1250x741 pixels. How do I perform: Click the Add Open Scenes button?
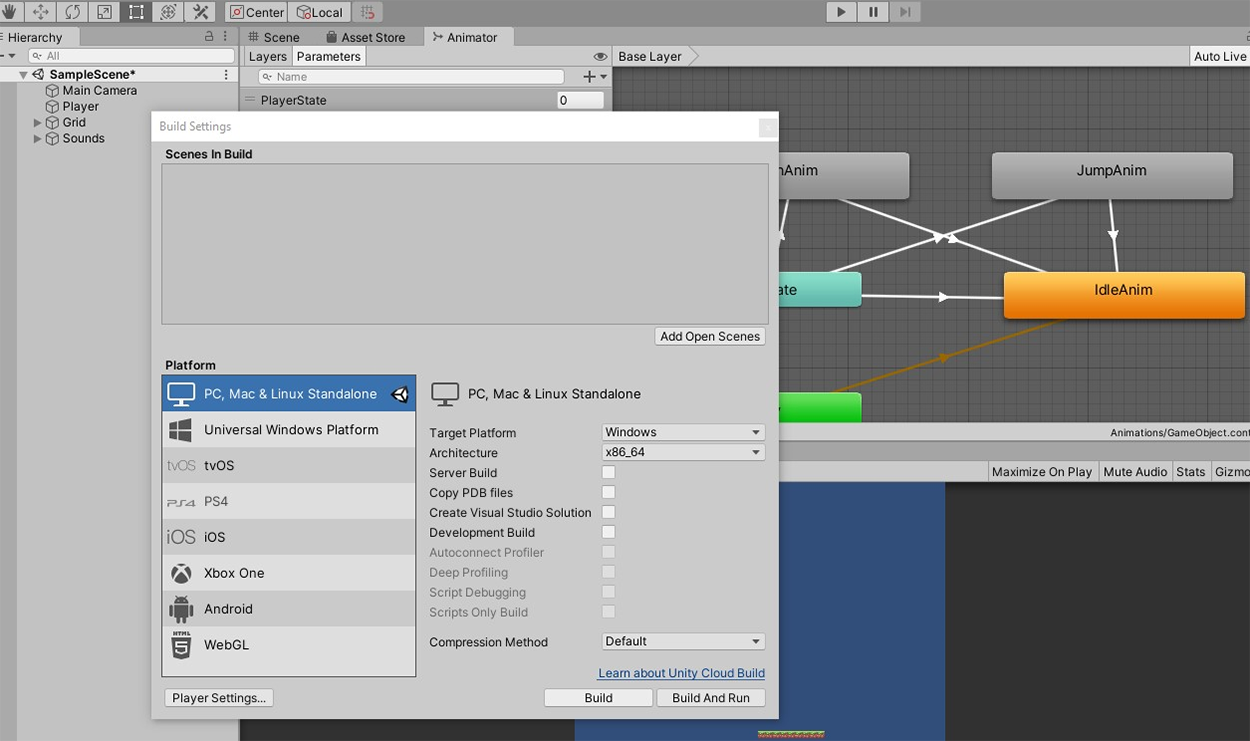[x=710, y=336]
